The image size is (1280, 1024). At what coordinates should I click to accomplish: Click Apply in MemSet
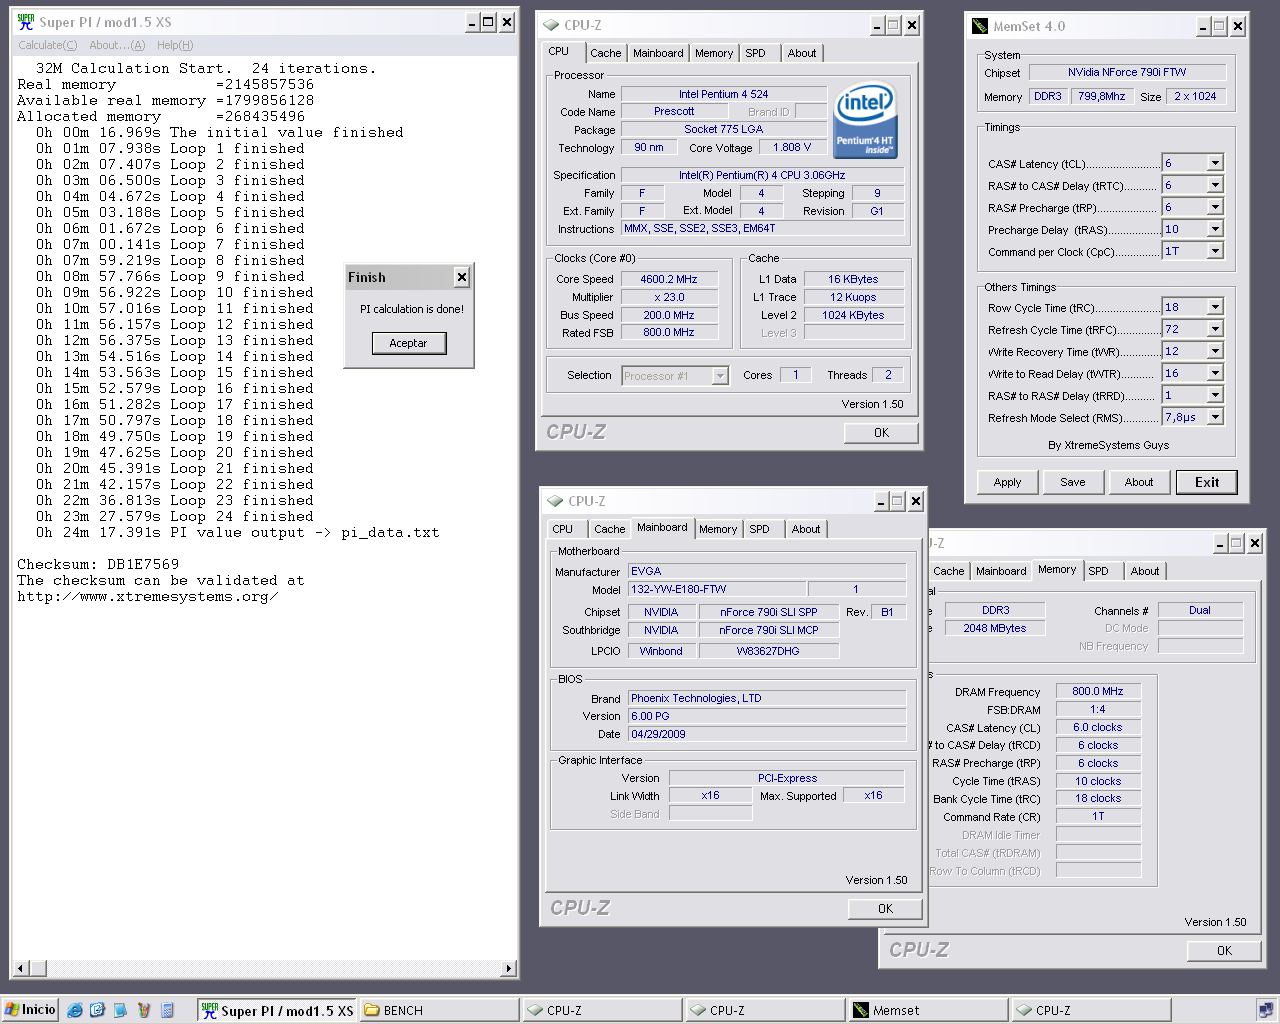[1007, 482]
